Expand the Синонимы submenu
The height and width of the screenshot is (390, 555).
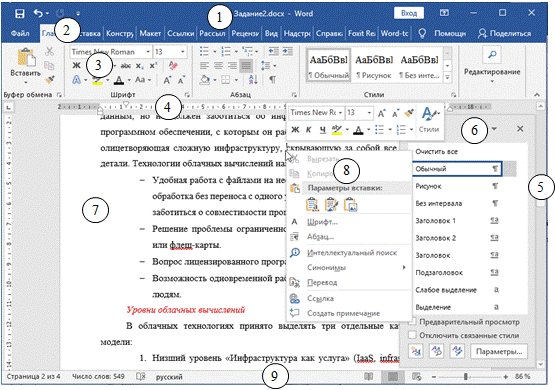(x=404, y=267)
